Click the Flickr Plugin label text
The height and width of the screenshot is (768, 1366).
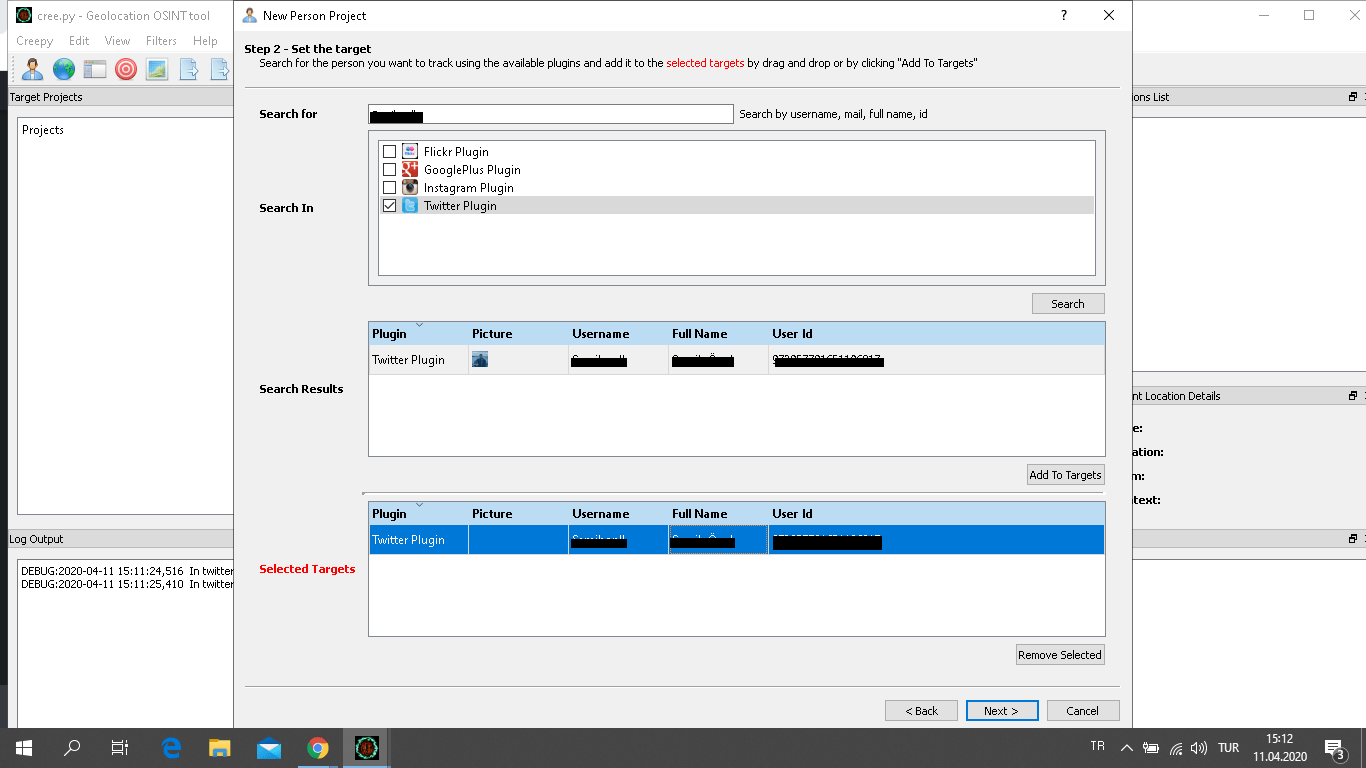coord(456,152)
